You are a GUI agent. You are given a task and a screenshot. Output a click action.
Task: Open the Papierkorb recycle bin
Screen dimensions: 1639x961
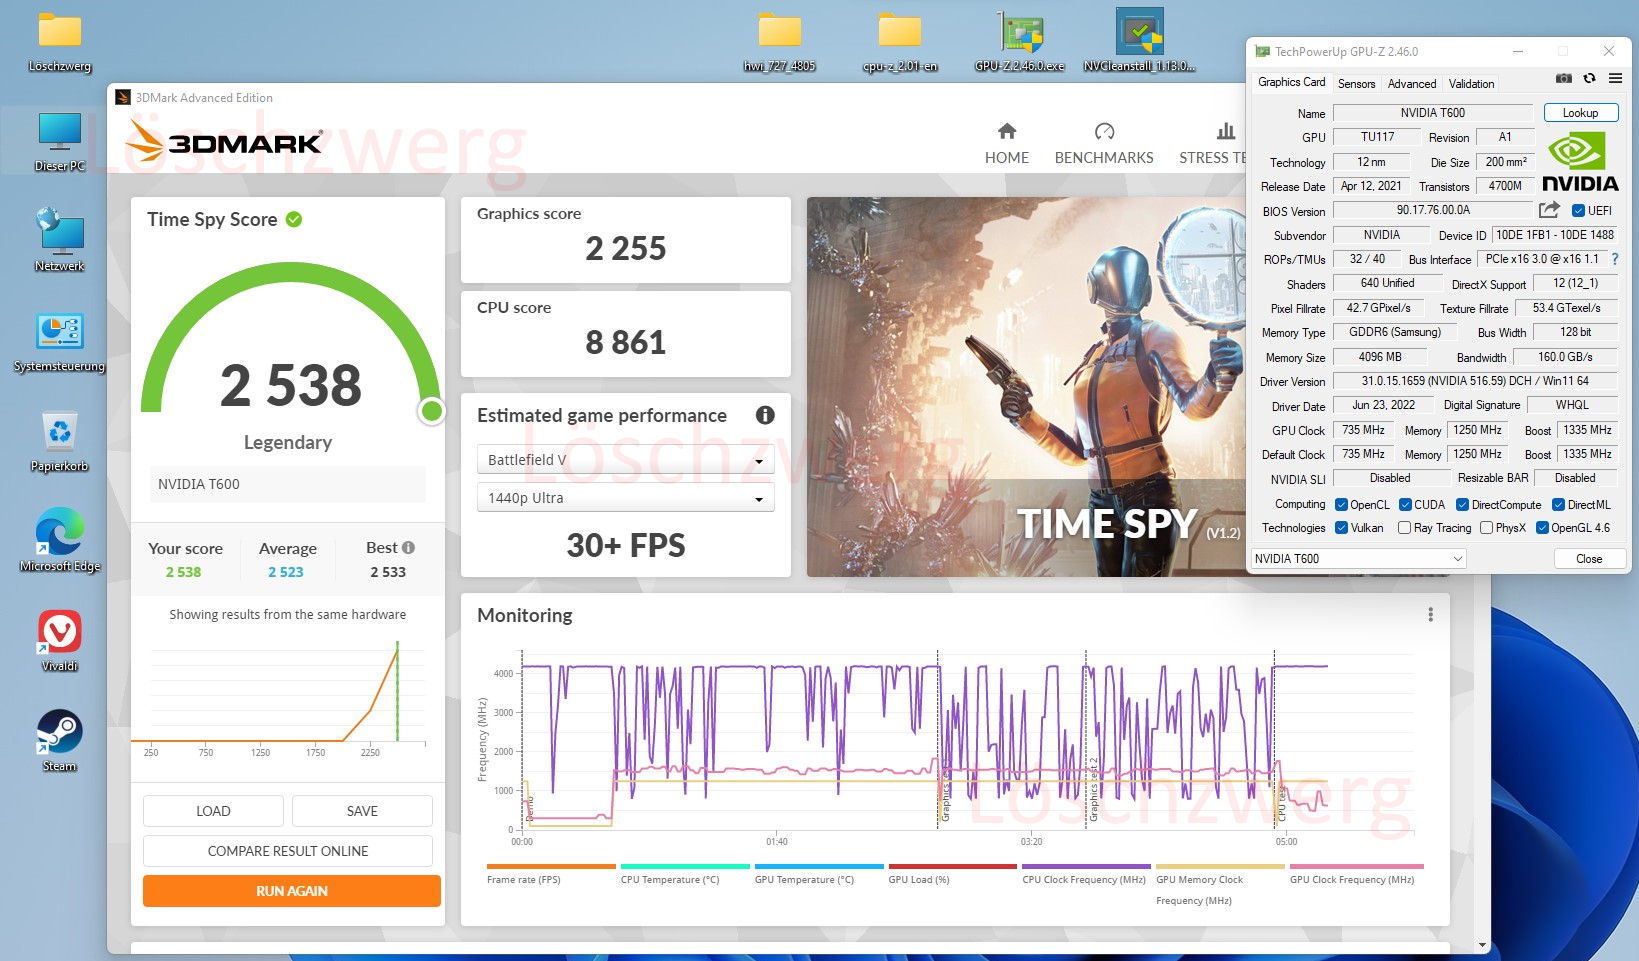pyautogui.click(x=60, y=442)
